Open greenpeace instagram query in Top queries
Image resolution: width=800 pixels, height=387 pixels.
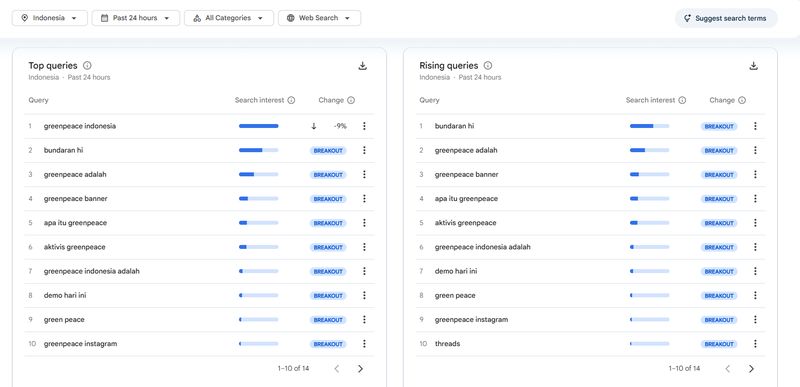click(x=81, y=344)
